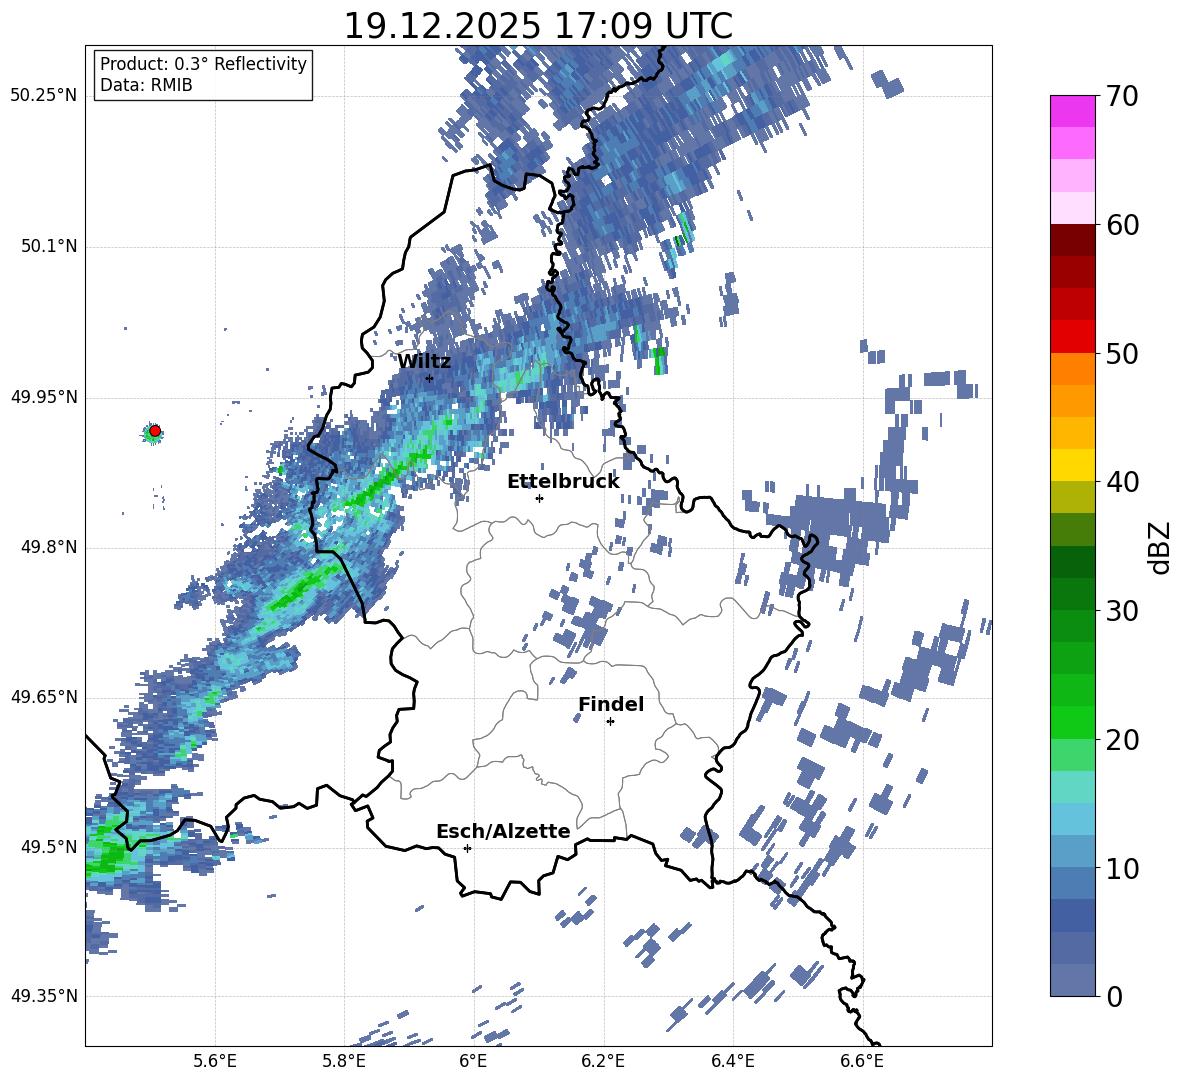
Task: Click the bright red 50 dBZ swatch
Action: [1072, 336]
